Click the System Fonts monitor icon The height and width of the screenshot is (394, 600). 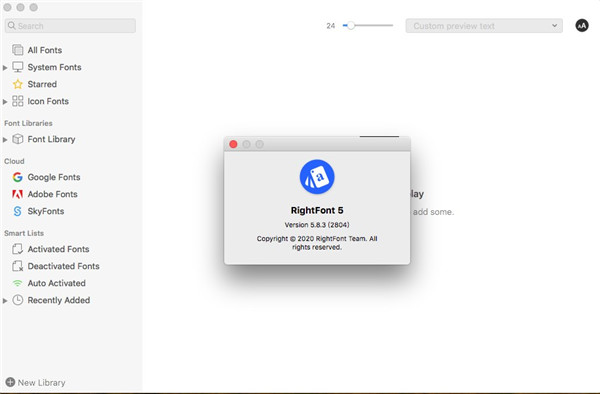click(18, 67)
